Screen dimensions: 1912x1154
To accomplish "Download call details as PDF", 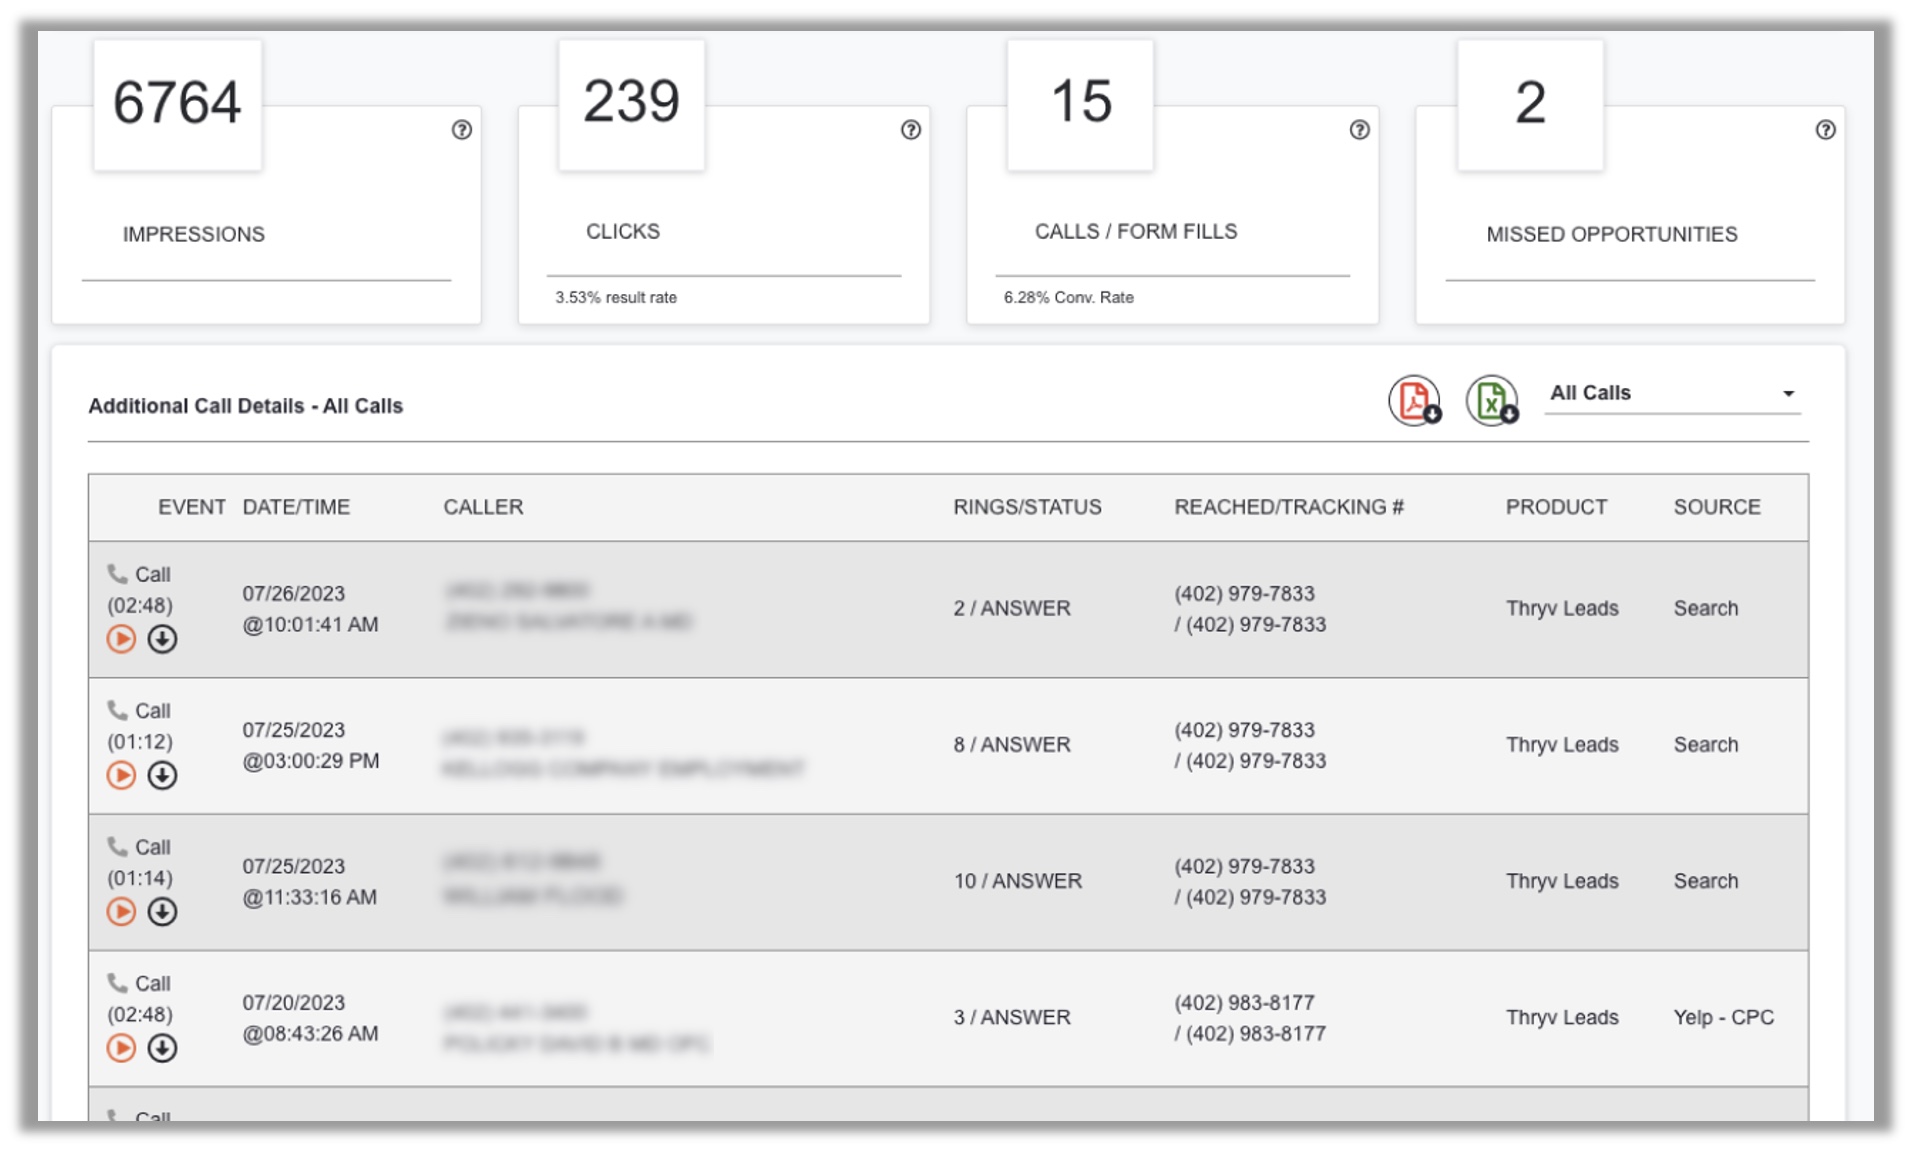I will point(1414,401).
